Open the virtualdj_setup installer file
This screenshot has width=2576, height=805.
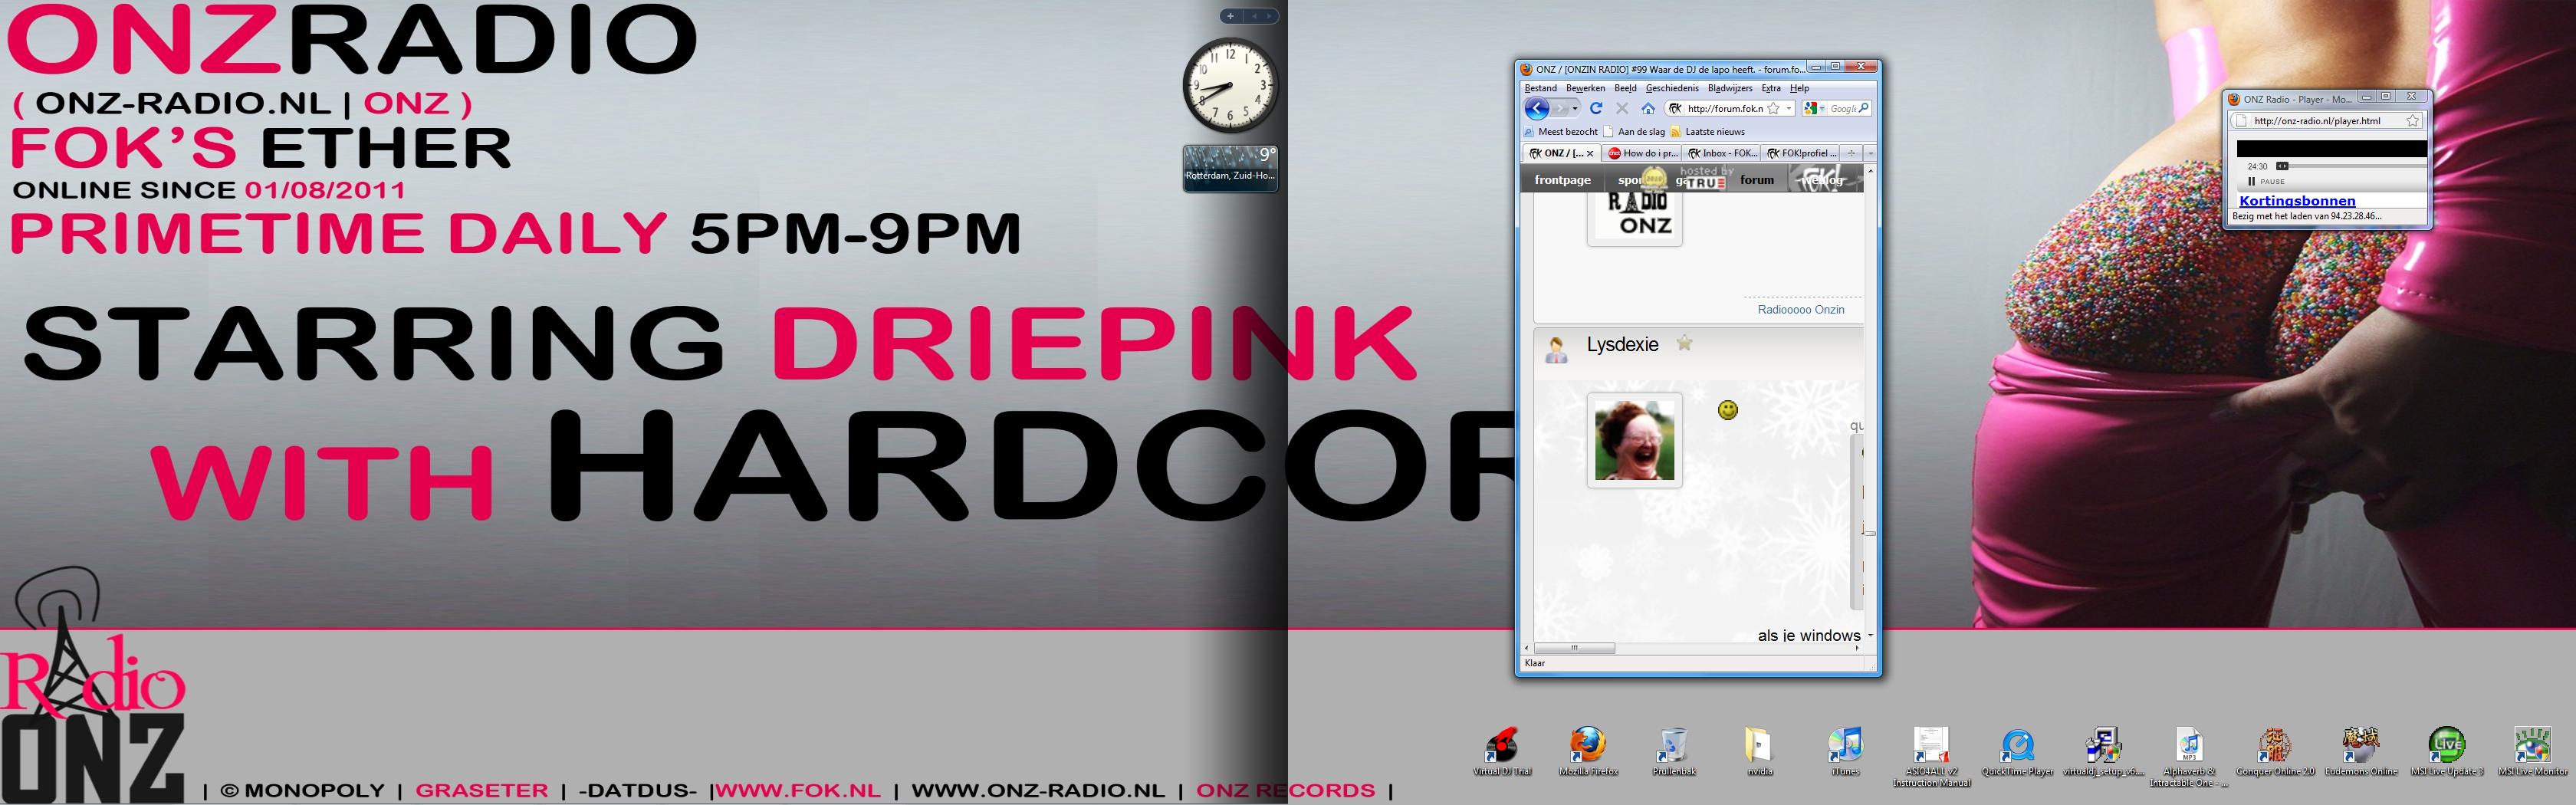point(2103,752)
